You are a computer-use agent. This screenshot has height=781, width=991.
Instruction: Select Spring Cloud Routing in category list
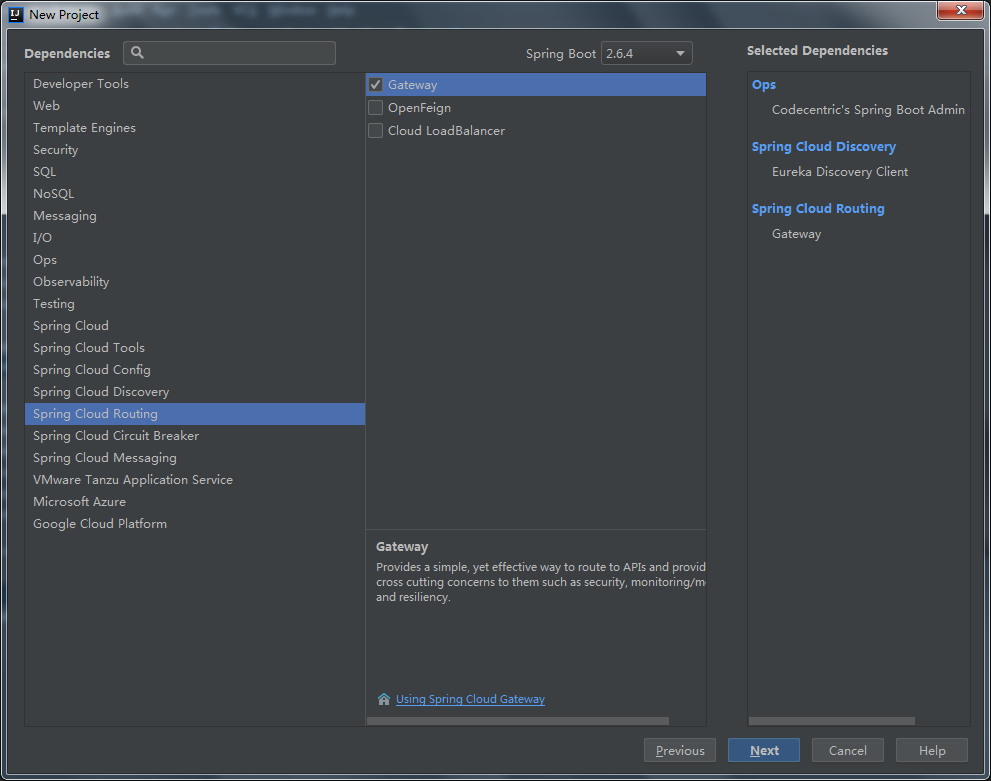pos(195,414)
